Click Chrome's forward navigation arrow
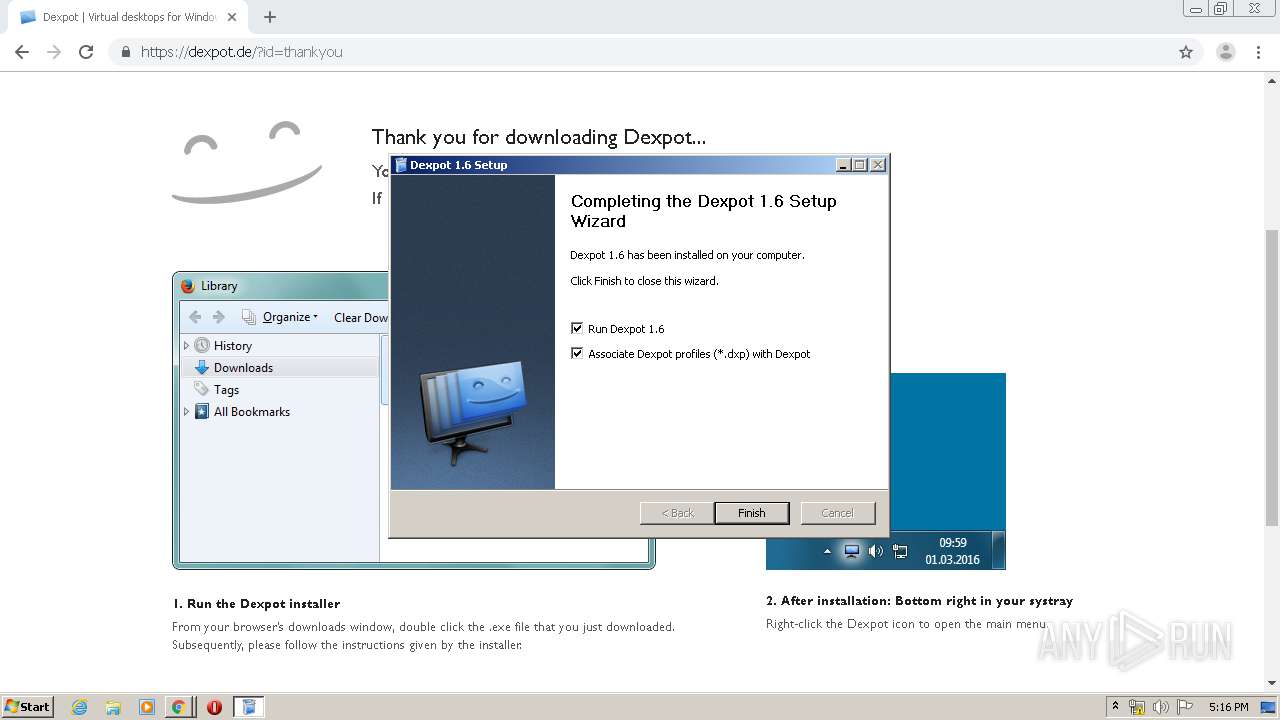 coord(54,52)
